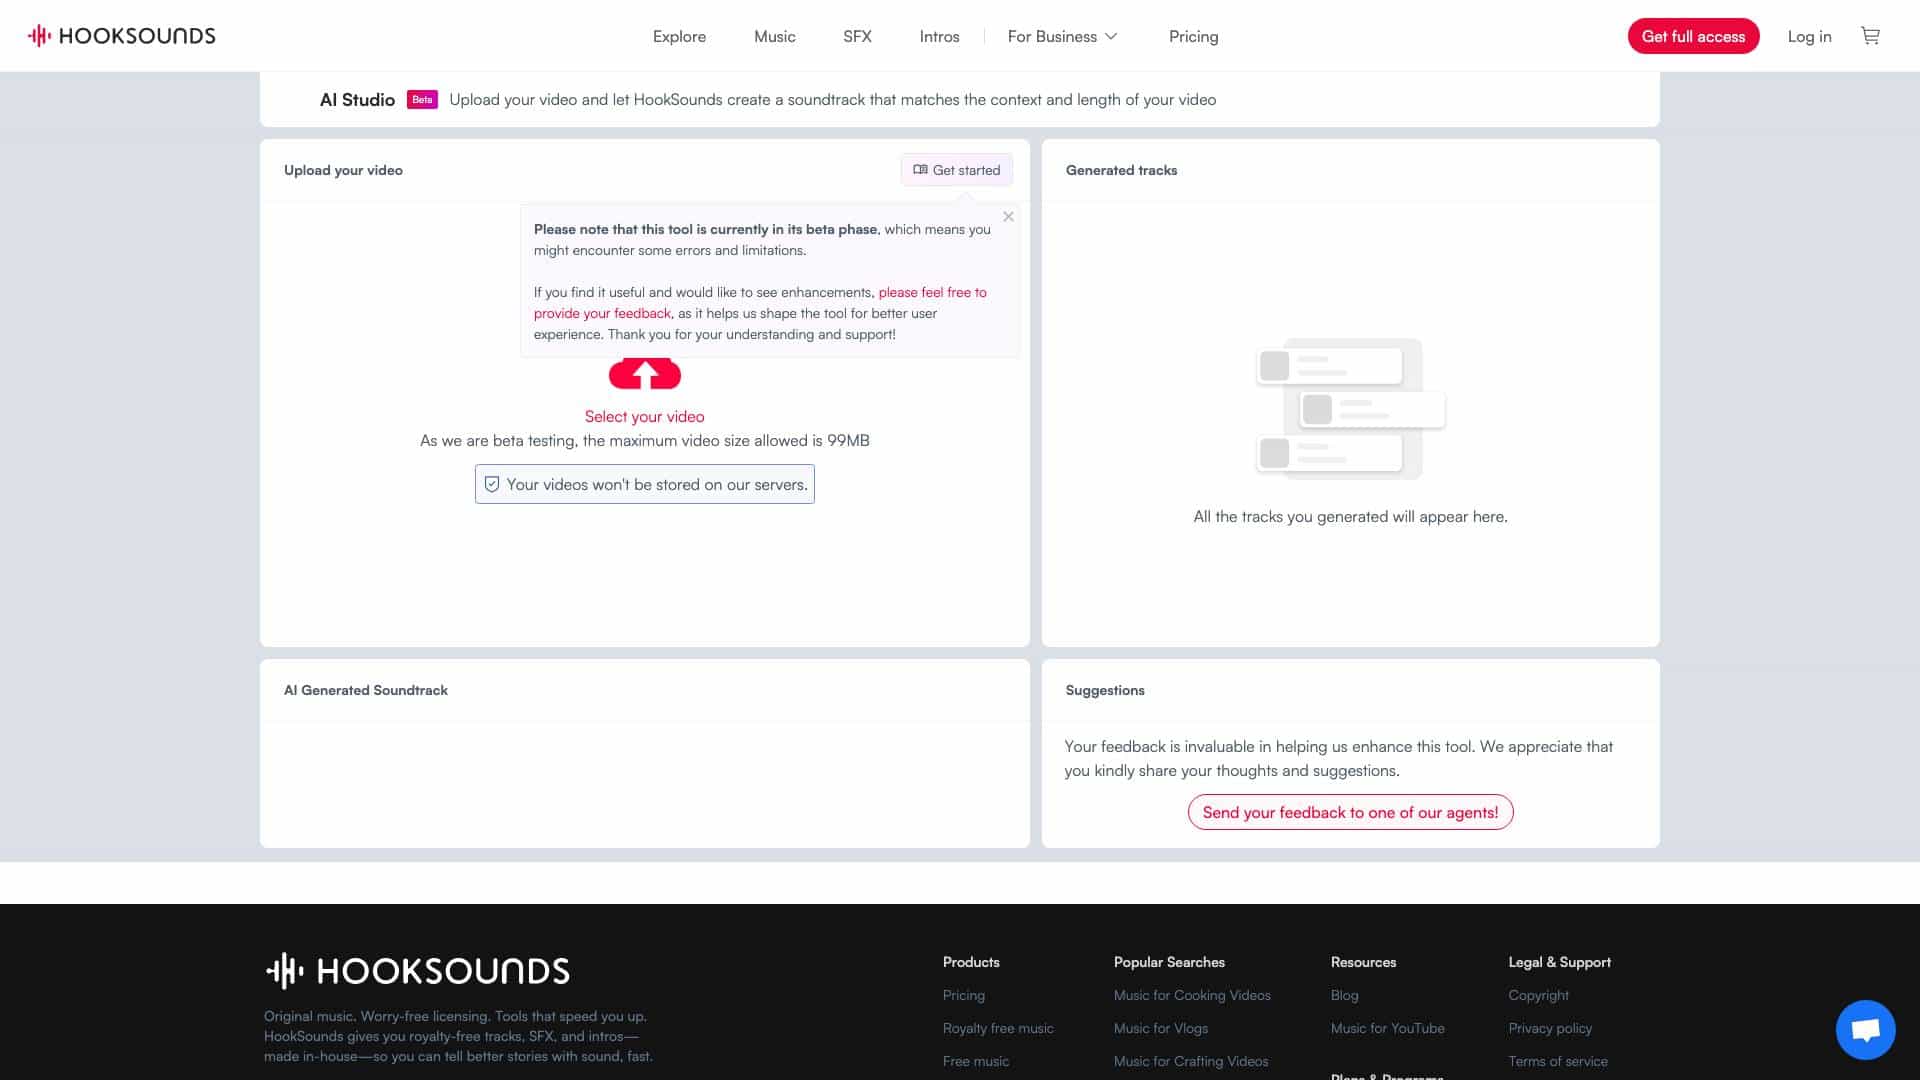Go to the Music section
Image resolution: width=1920 pixels, height=1080 pixels.
point(775,36)
